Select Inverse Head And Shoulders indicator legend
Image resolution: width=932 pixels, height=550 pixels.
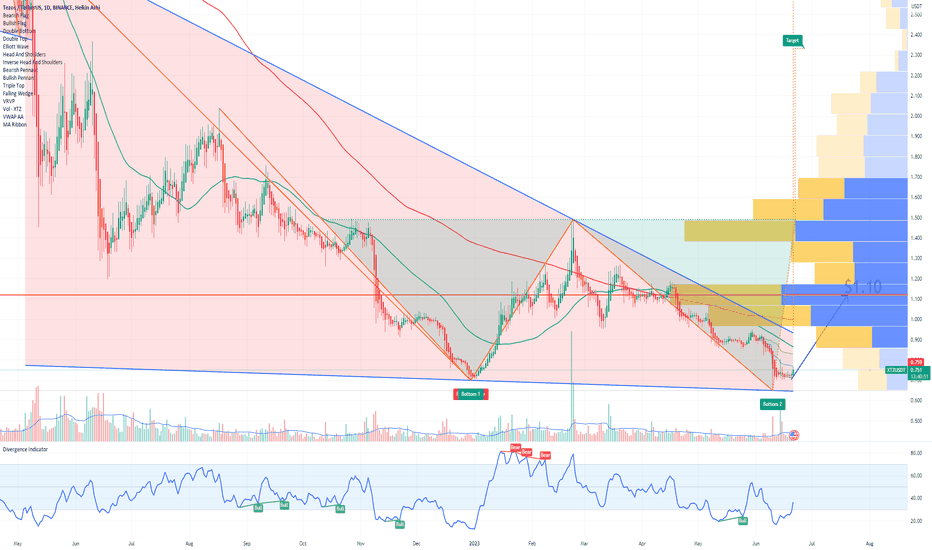[32, 62]
